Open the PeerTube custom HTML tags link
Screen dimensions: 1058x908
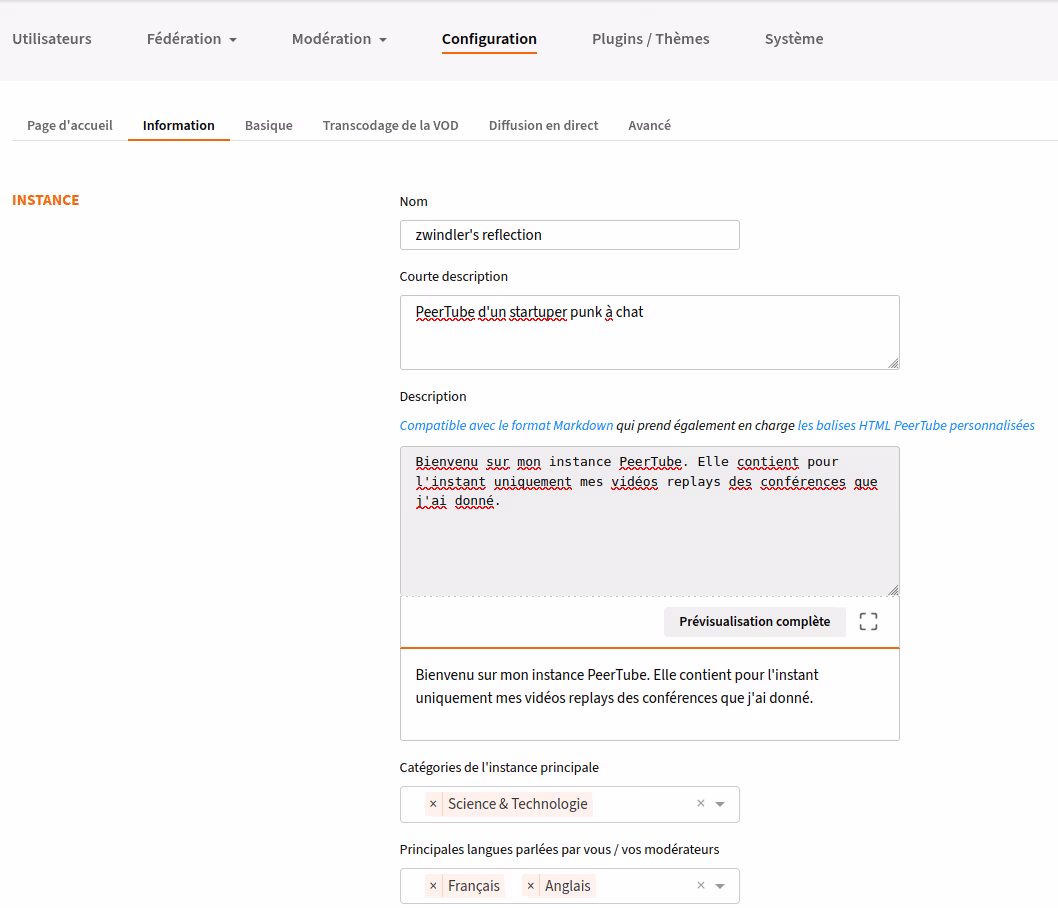click(915, 426)
